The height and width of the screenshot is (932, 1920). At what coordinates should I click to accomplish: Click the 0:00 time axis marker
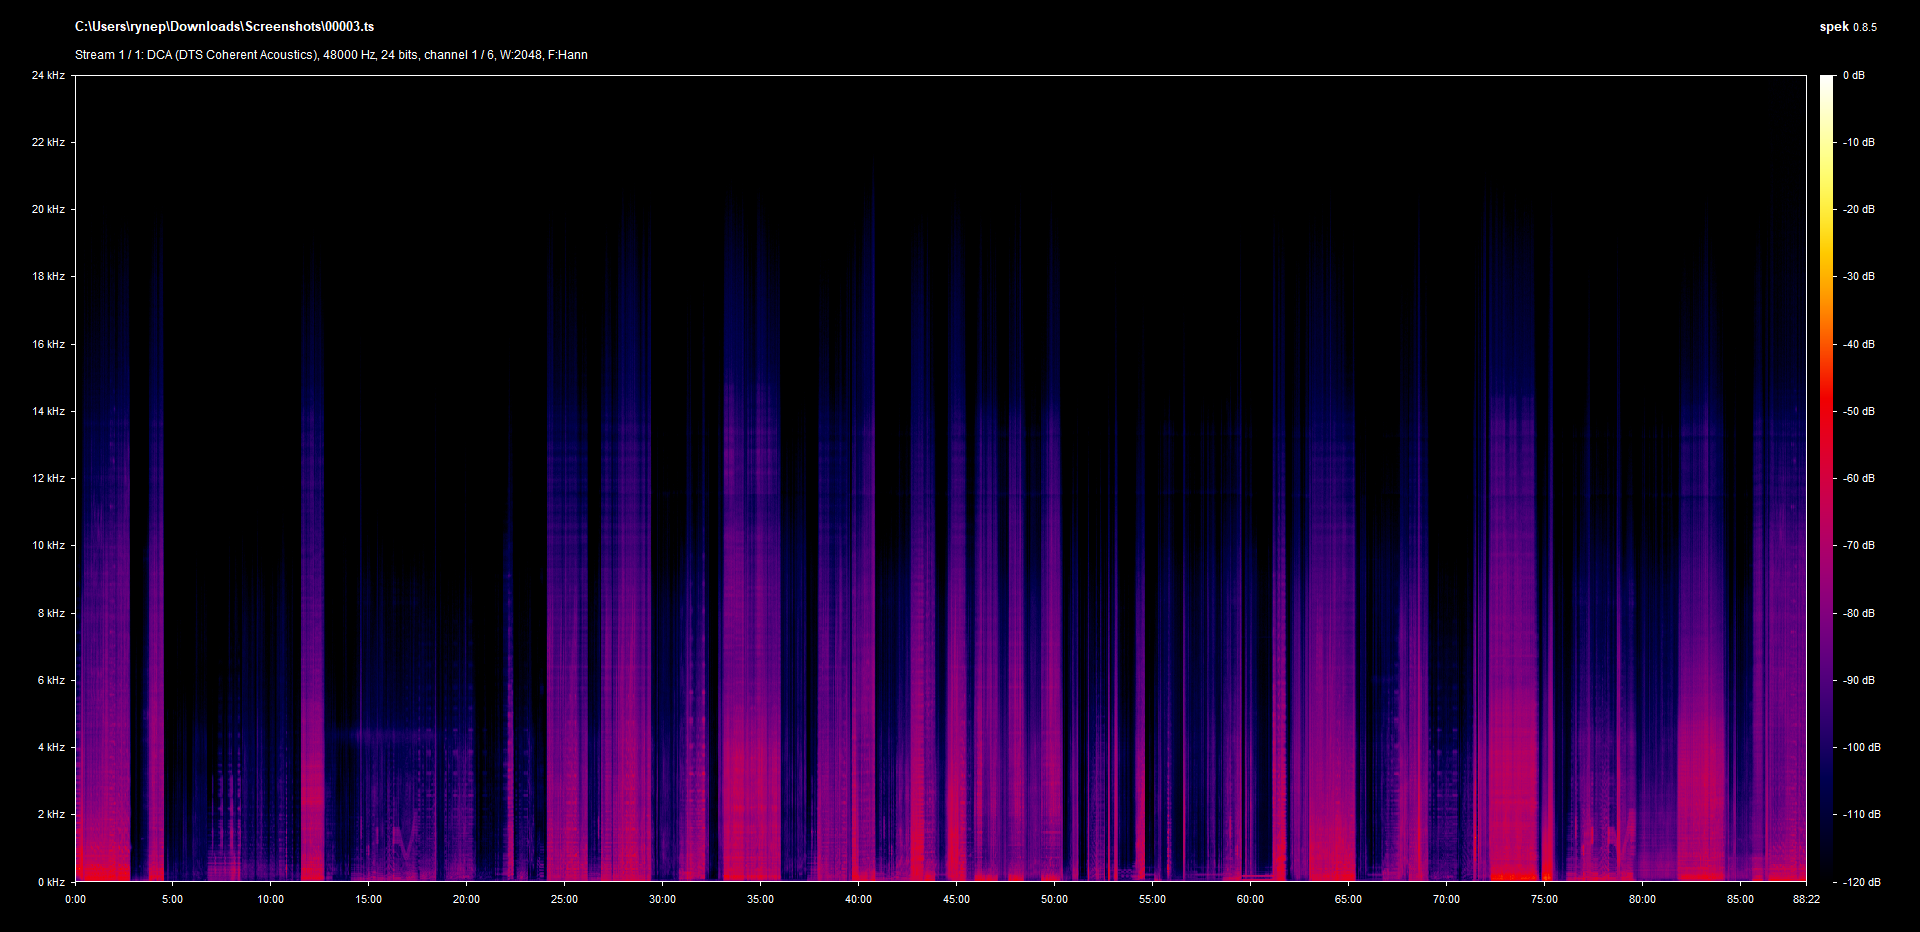point(75,899)
